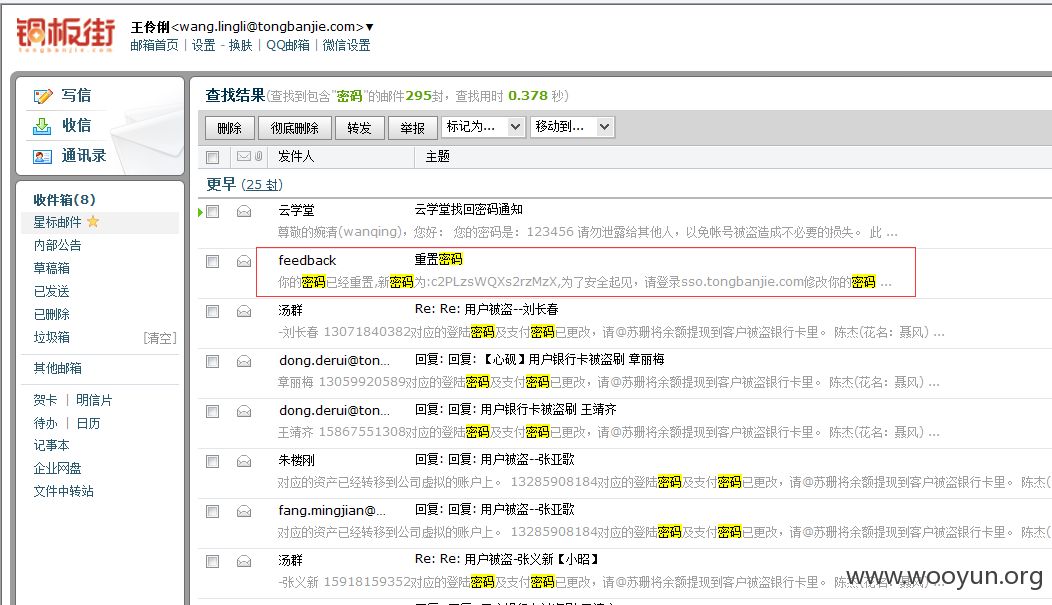Open mail titled 云学堂找回密码通知
The height and width of the screenshot is (605, 1052).
tap(469, 209)
